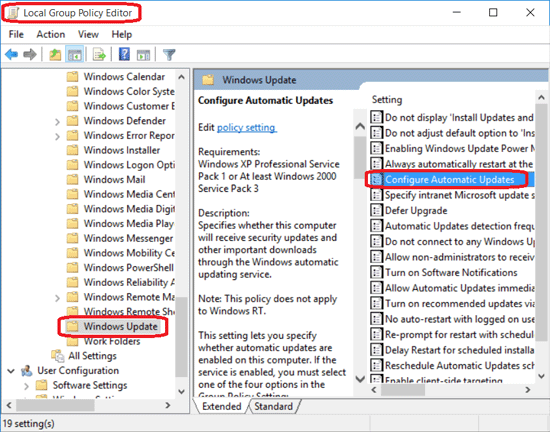The height and width of the screenshot is (432, 550).
Task: Expand the Windows Defender node
Action: pyautogui.click(x=58, y=122)
